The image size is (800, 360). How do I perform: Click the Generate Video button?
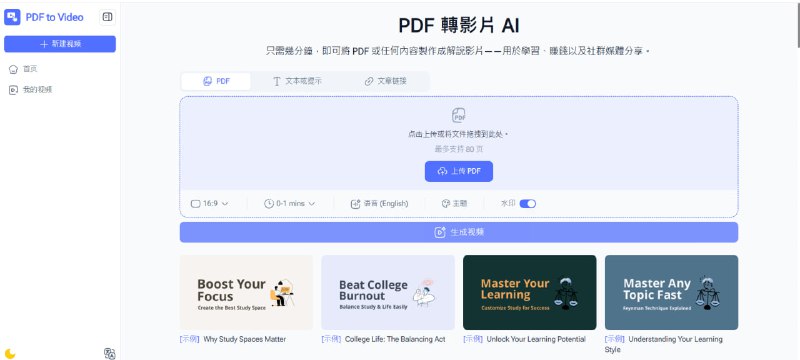459,233
